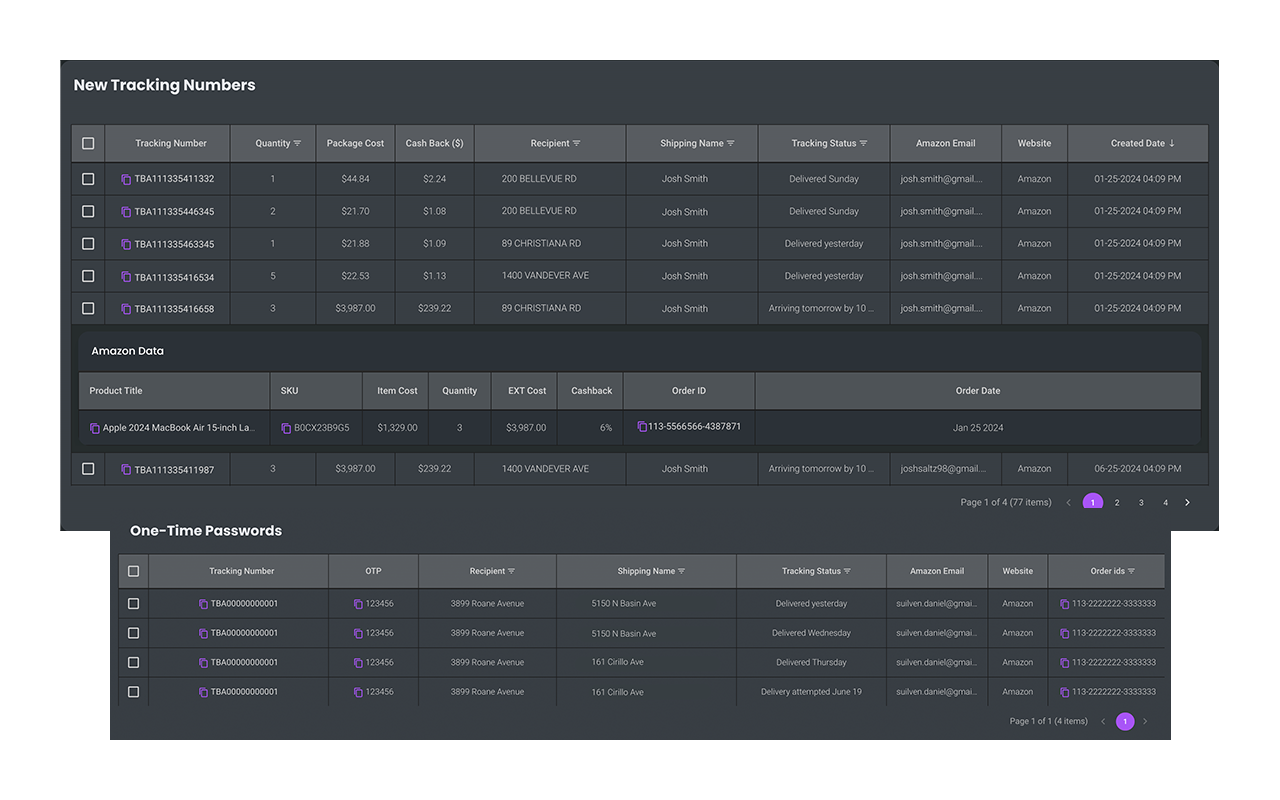Copy tracking number TBA111335446345
1280x800 pixels.
(126, 212)
